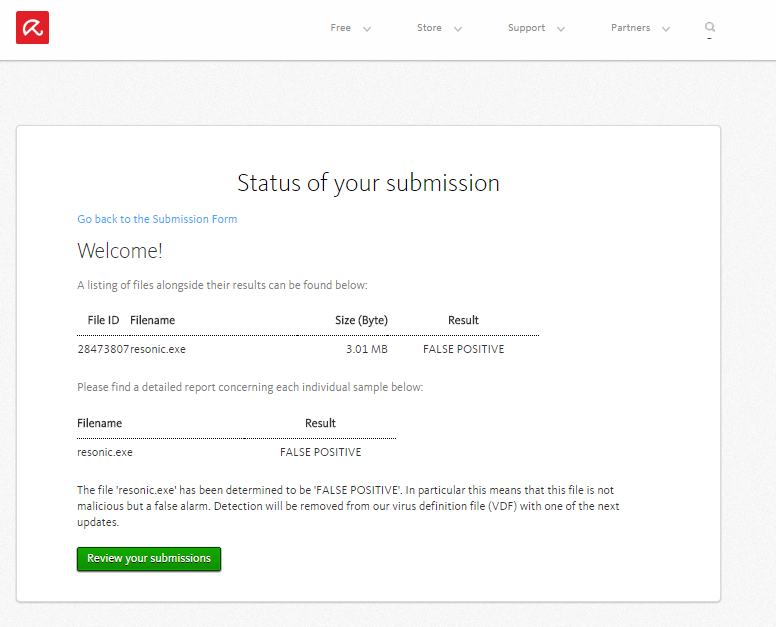Viewport: 776px width, 627px height.
Task: Click the Welcome! heading text
Action: coord(120,251)
